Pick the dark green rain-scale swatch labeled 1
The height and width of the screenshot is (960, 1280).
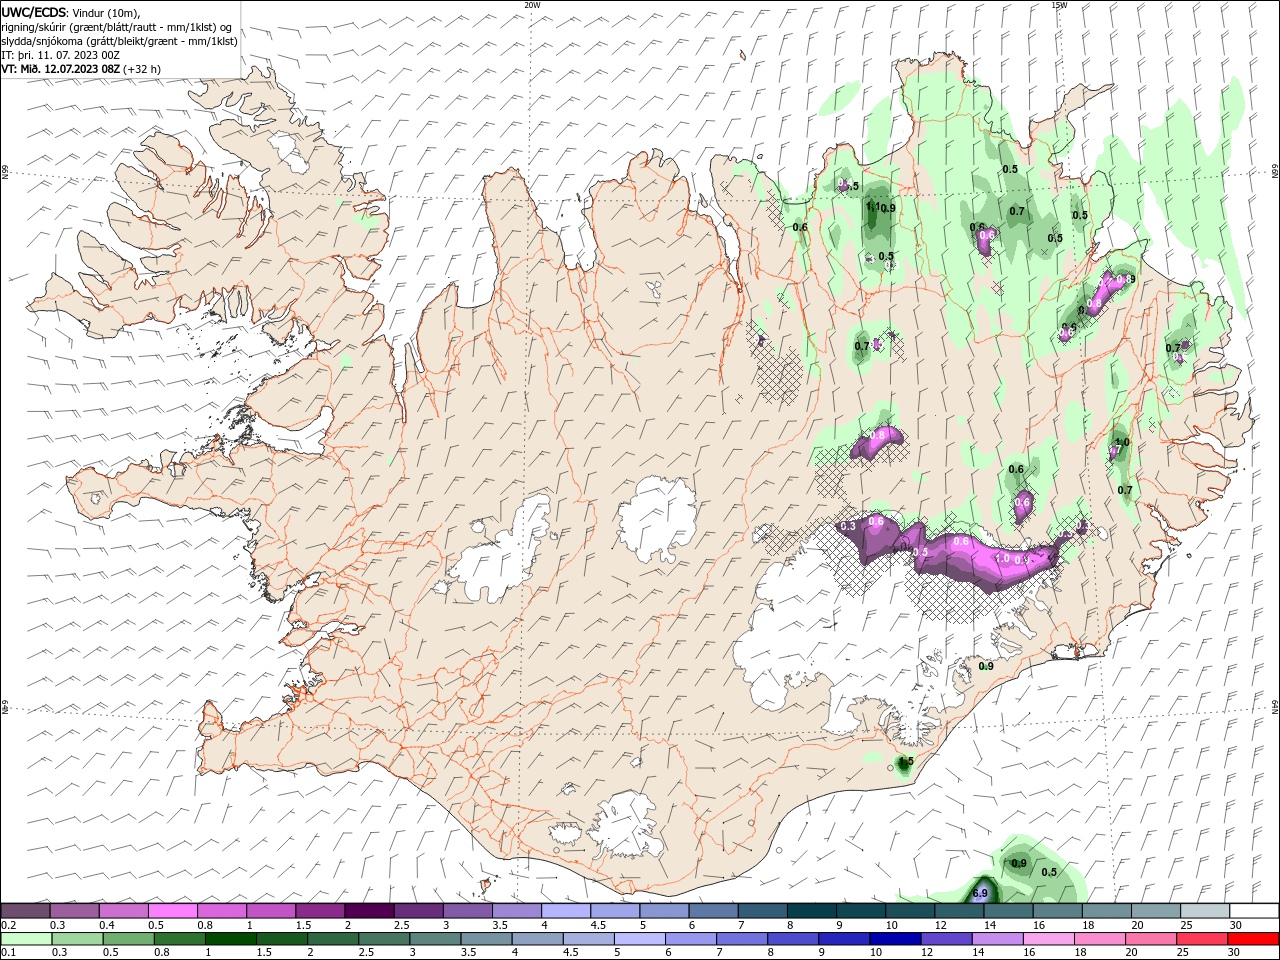[230, 938]
